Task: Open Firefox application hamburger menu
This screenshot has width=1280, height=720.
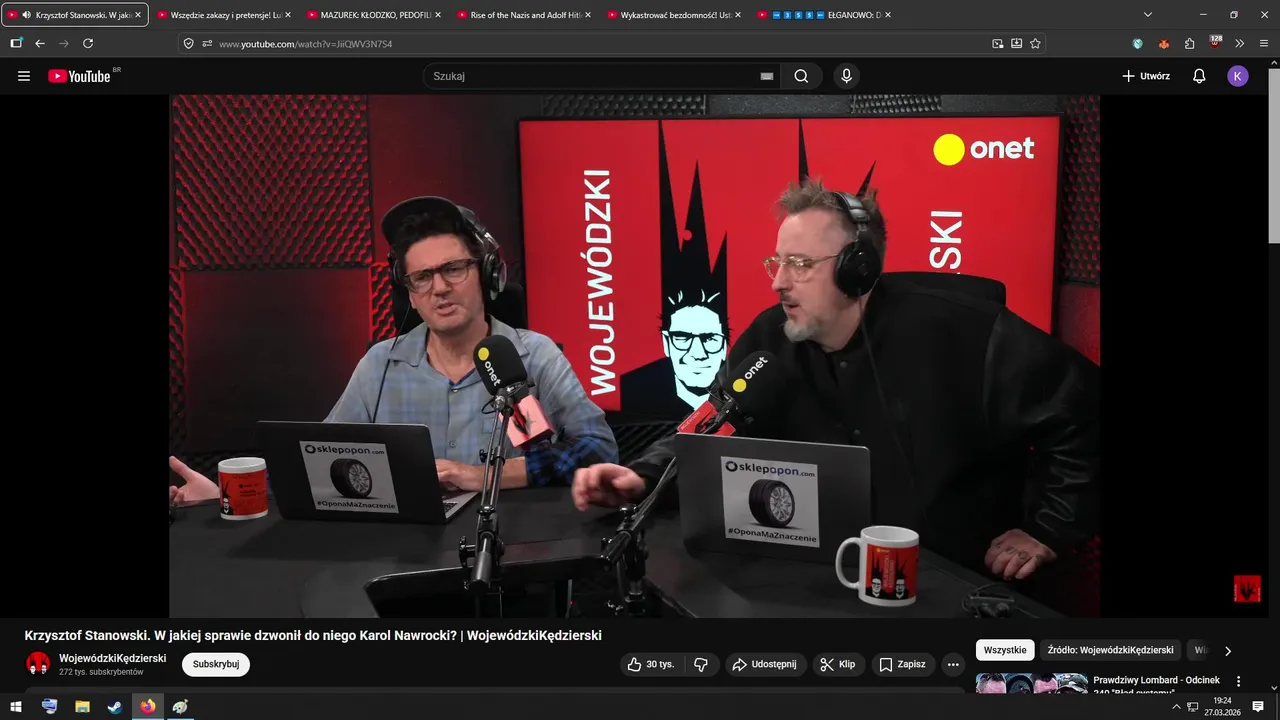Action: coord(1264,43)
